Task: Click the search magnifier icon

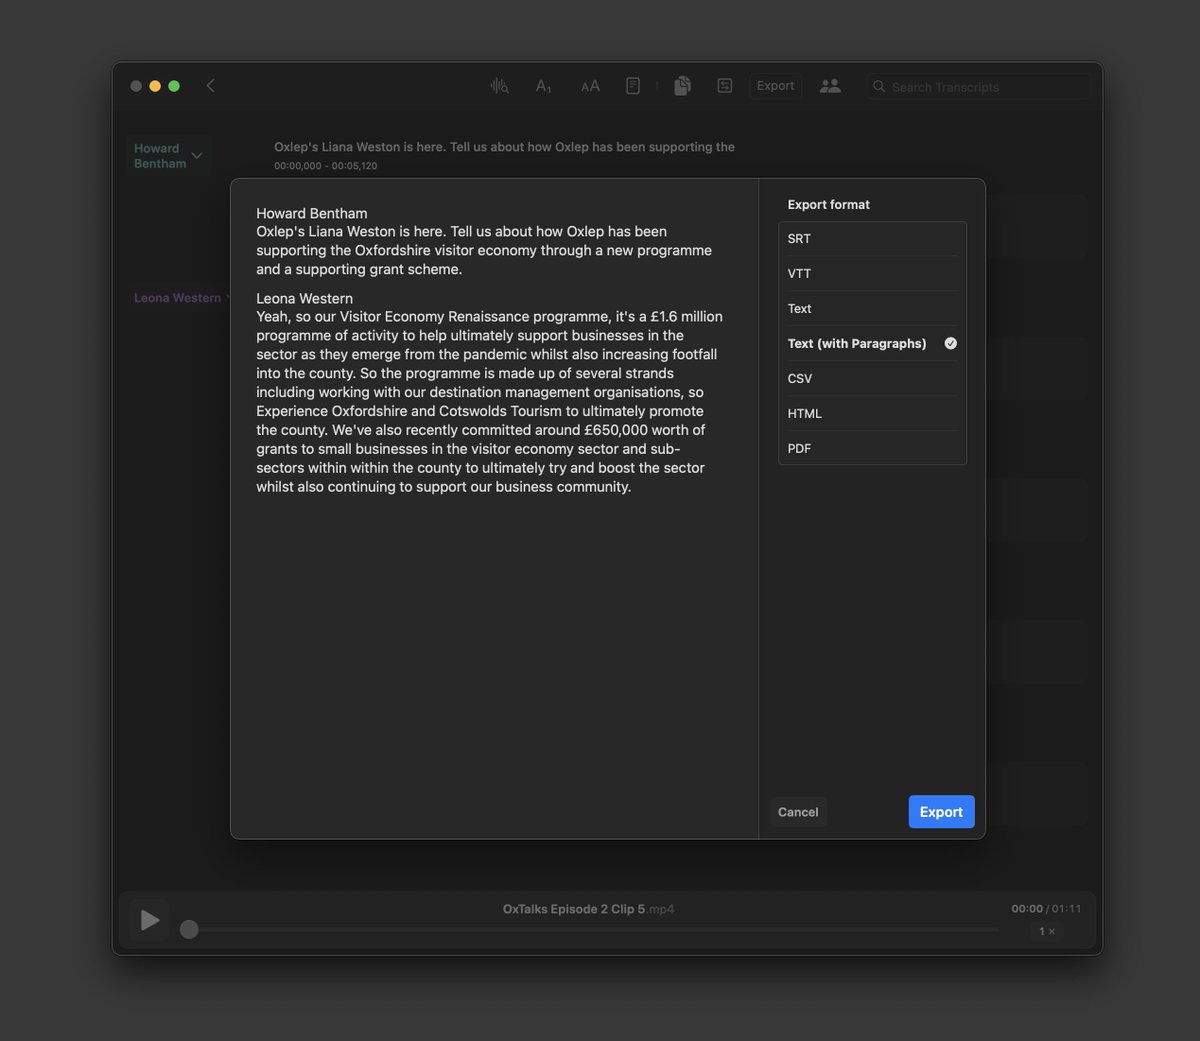Action: click(879, 87)
